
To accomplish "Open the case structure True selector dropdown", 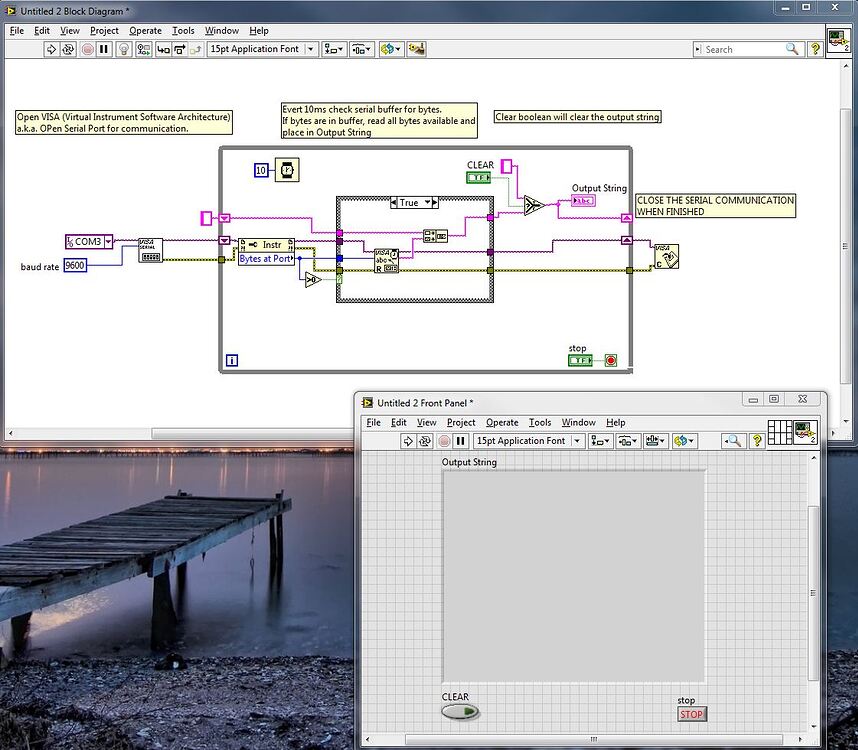I will (x=429, y=202).
